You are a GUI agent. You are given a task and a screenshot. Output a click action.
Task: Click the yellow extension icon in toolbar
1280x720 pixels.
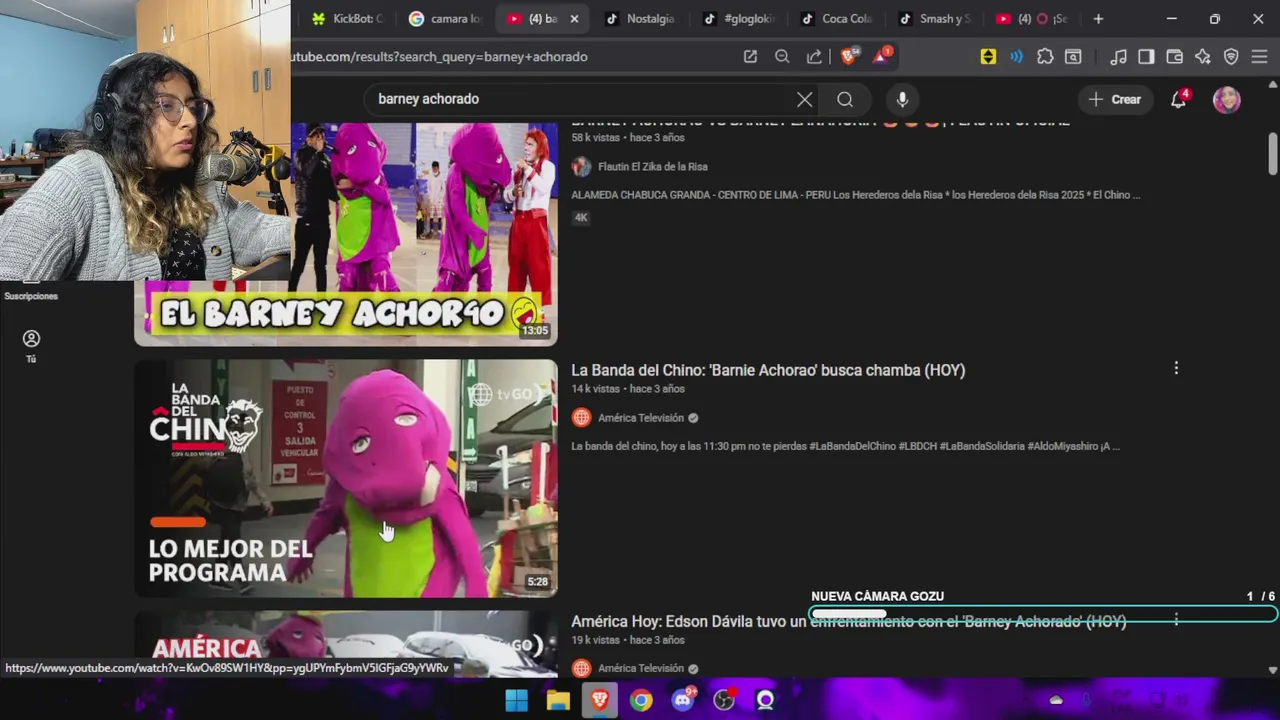point(988,57)
